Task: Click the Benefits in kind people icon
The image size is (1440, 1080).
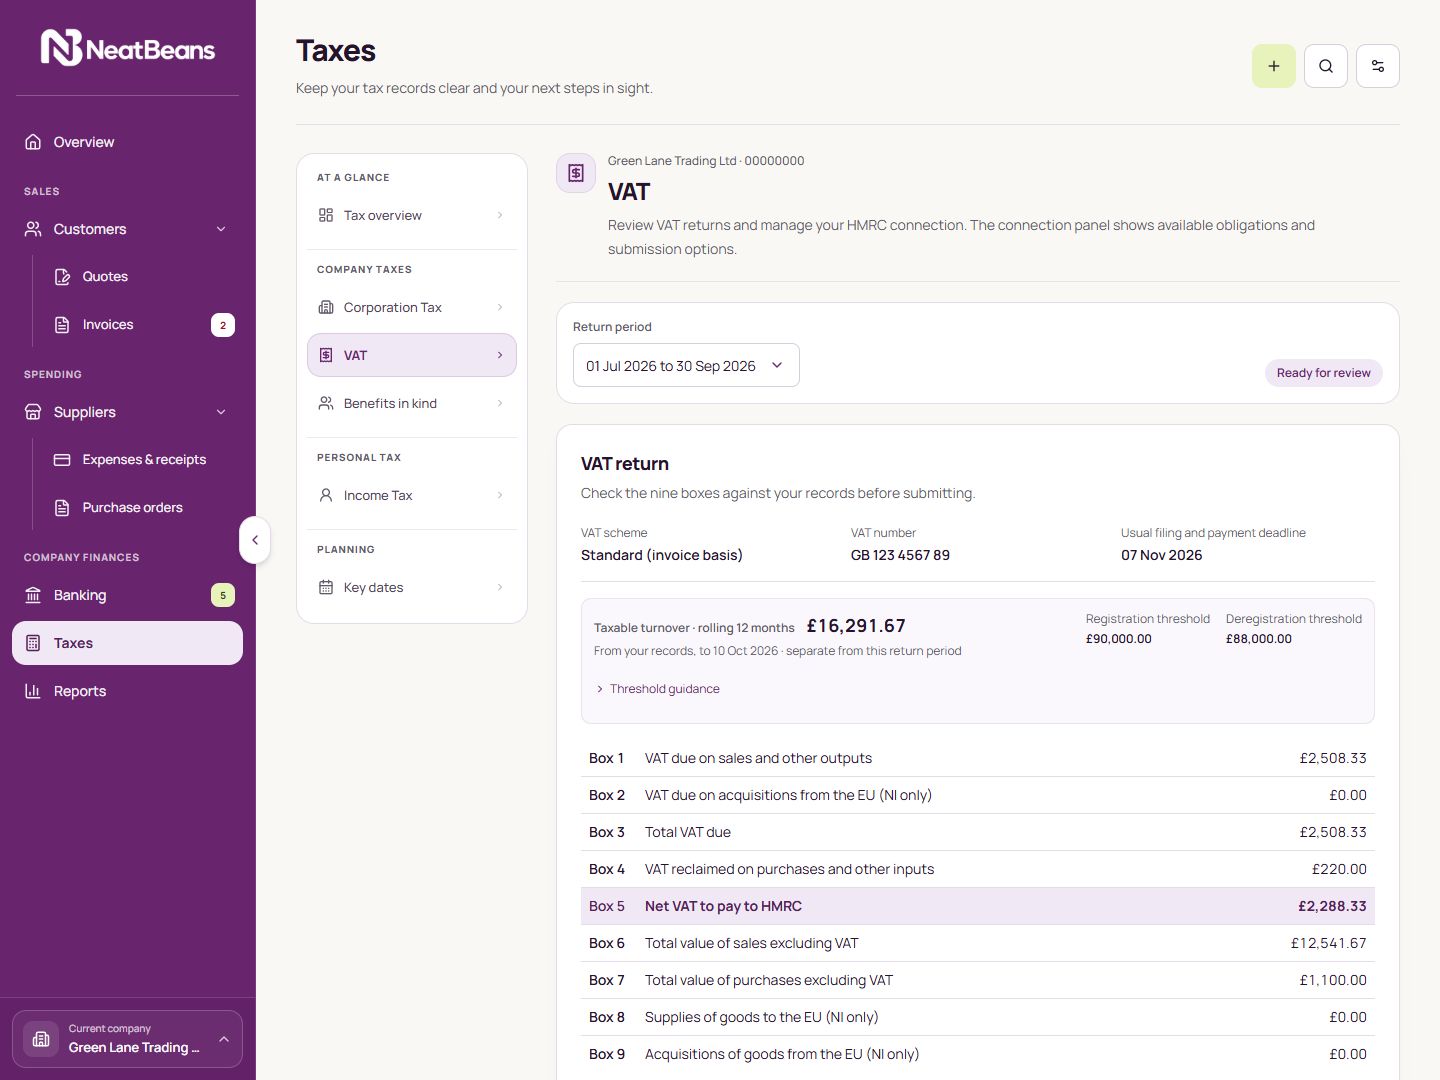Action: [x=326, y=403]
